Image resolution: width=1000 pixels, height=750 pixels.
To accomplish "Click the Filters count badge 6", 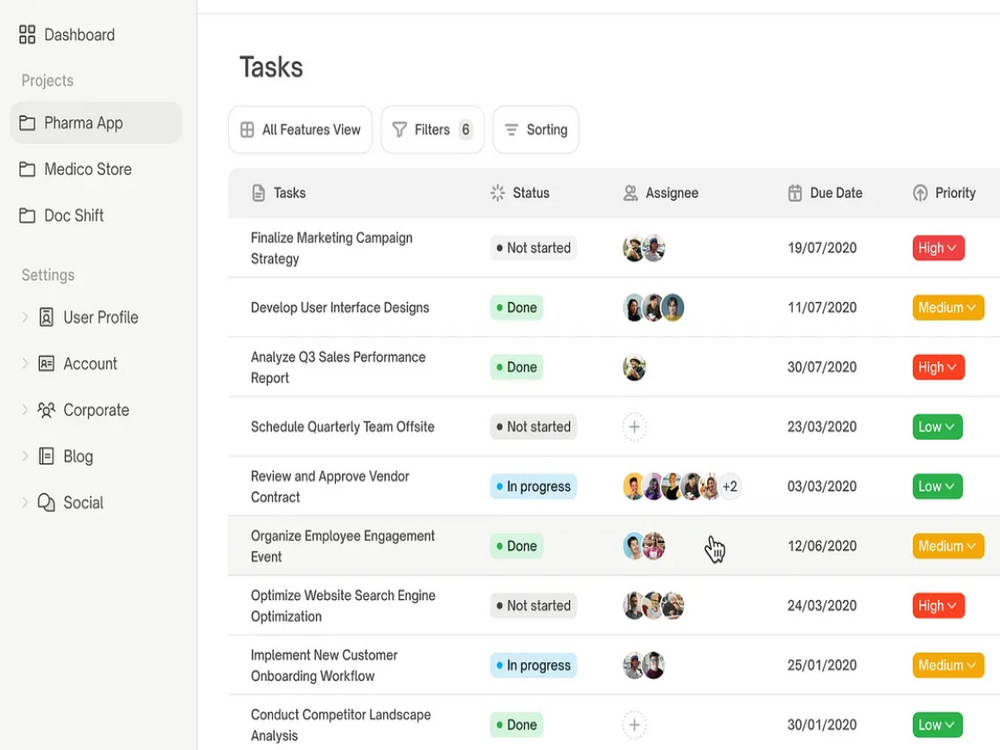I will [x=466, y=129].
